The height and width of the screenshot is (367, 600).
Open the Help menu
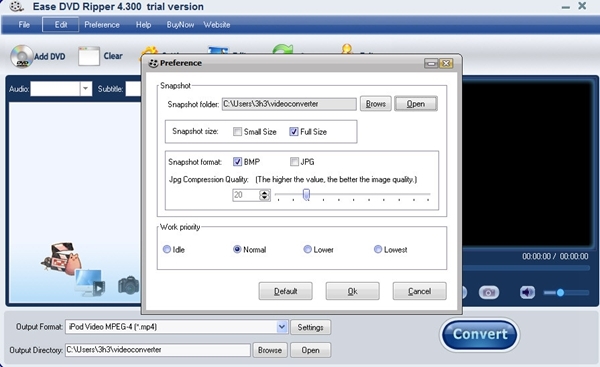pyautogui.click(x=143, y=24)
